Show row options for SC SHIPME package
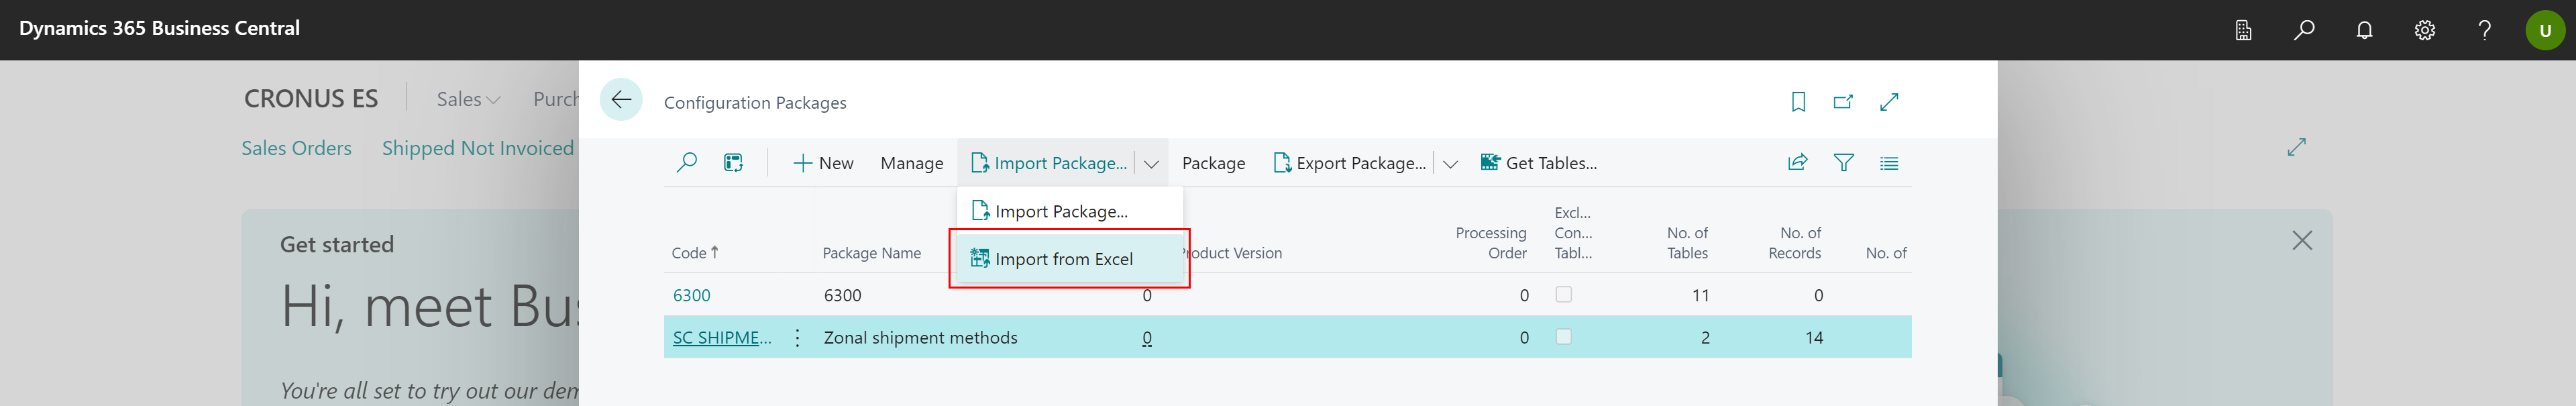Image resolution: width=2576 pixels, height=406 pixels. pos(797,338)
